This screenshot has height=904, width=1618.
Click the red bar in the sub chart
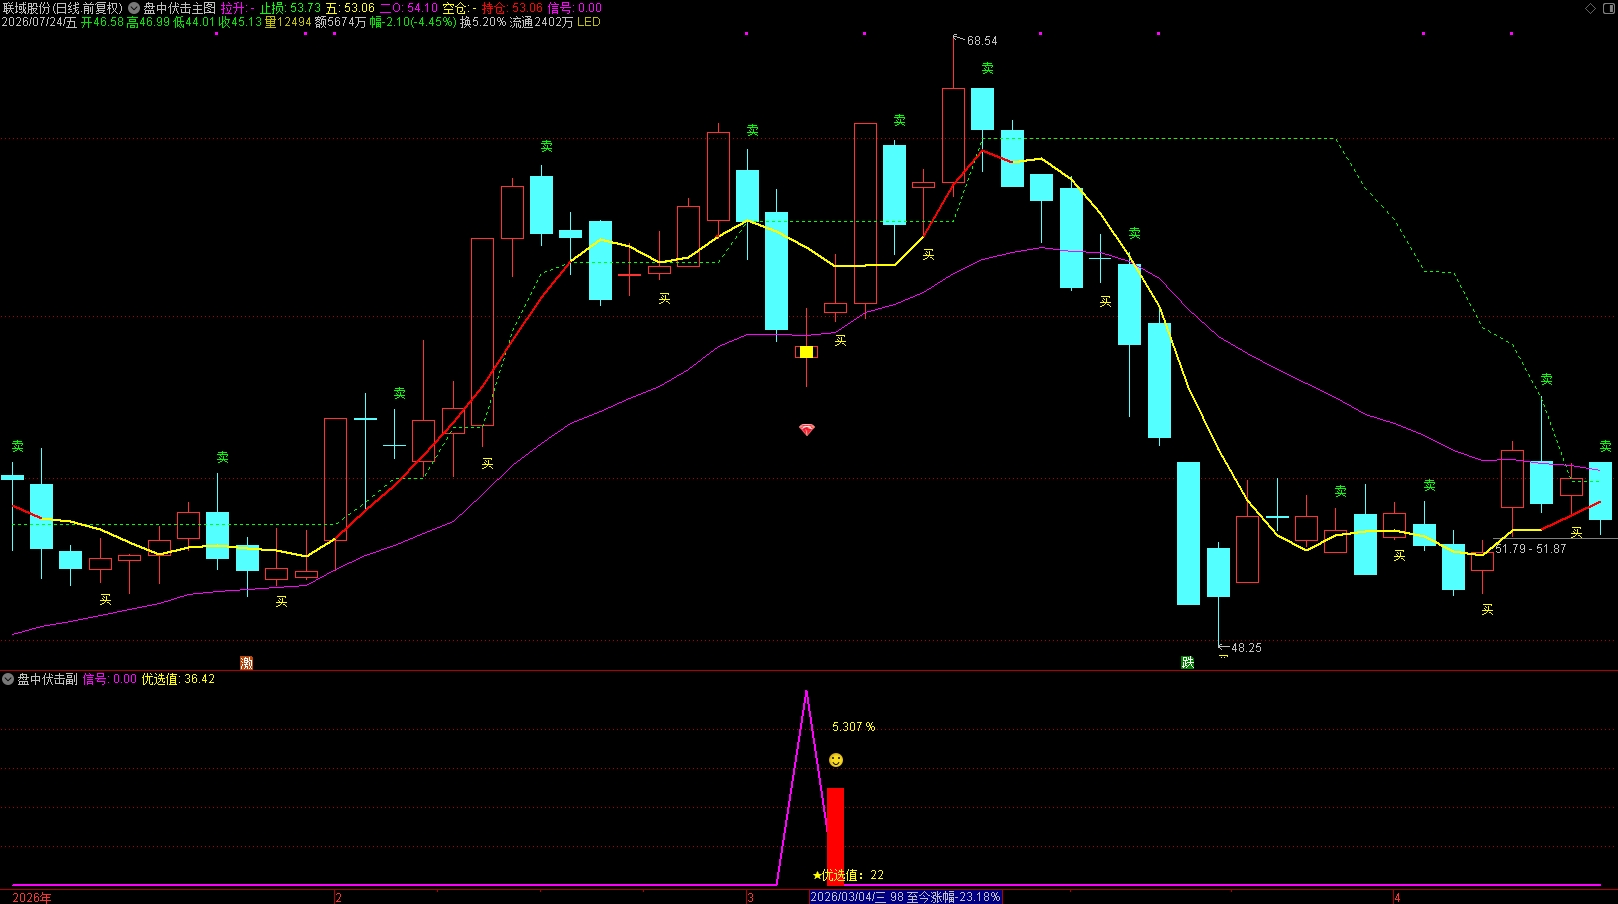(835, 836)
